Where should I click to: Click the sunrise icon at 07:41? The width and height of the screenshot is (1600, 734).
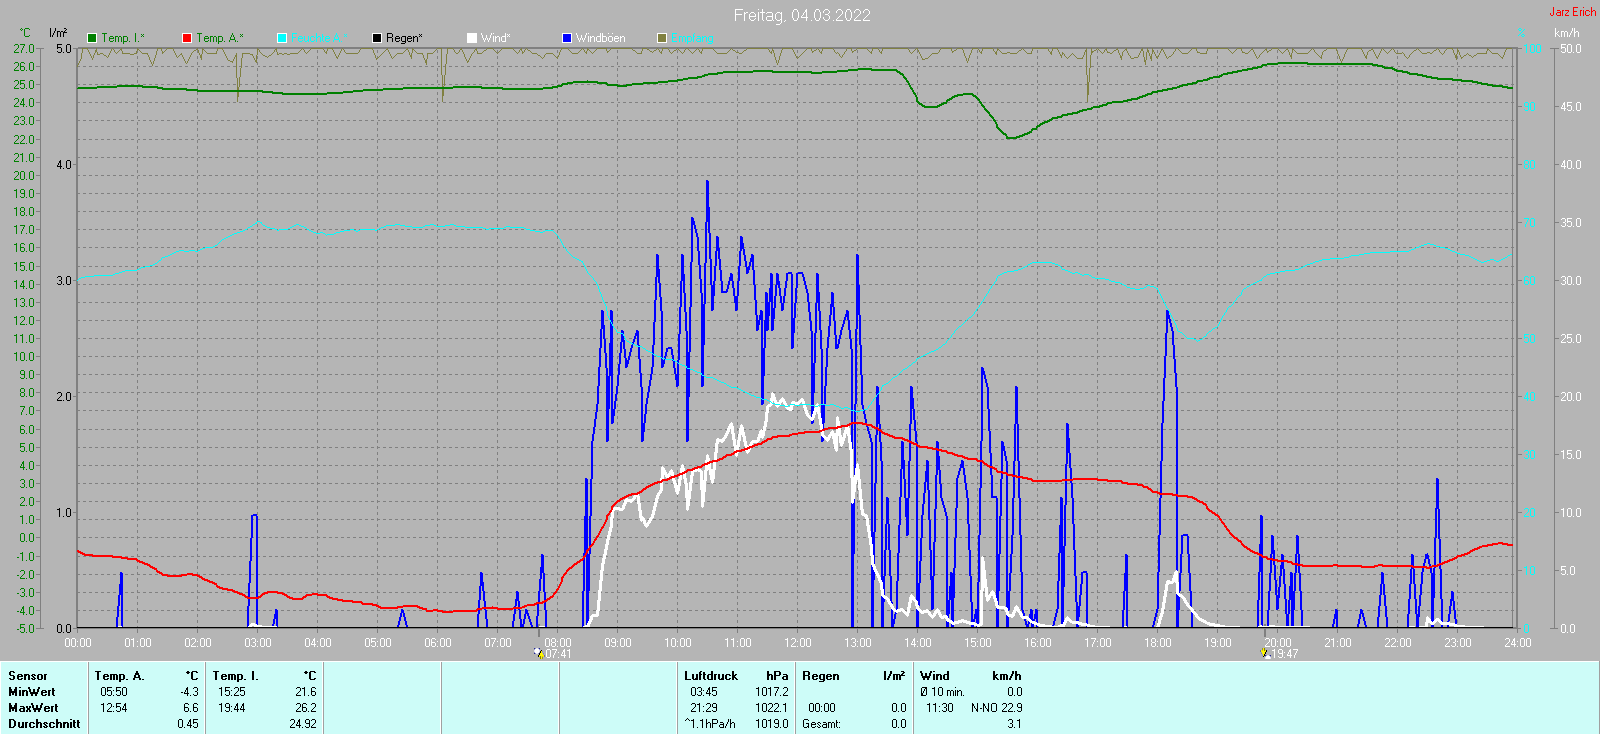coord(539,653)
